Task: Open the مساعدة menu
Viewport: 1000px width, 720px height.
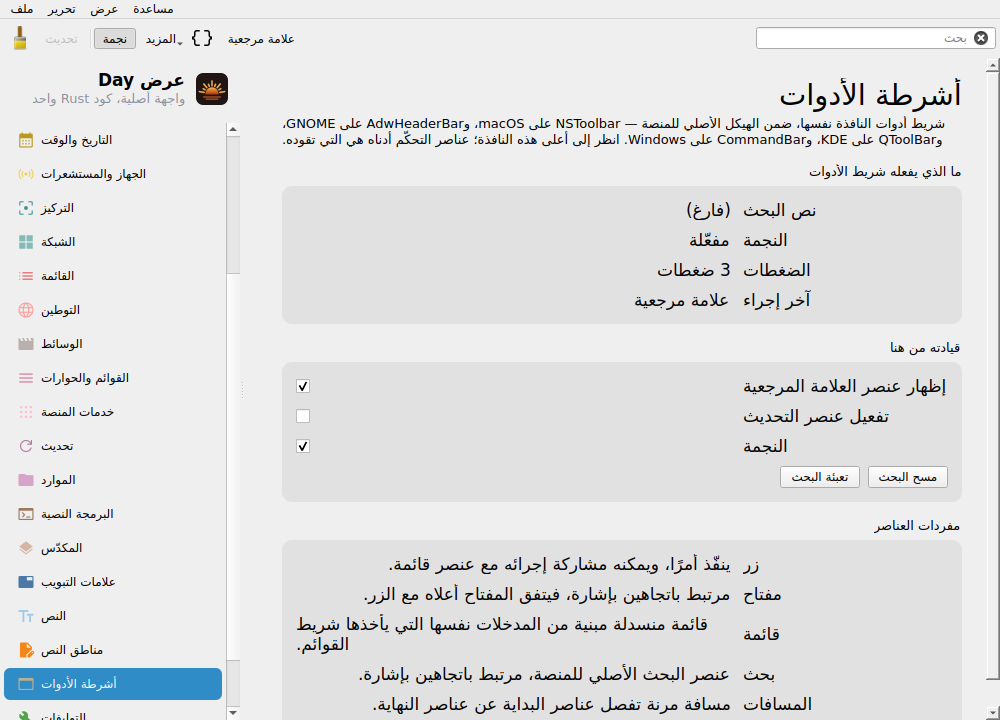Action: [153, 9]
